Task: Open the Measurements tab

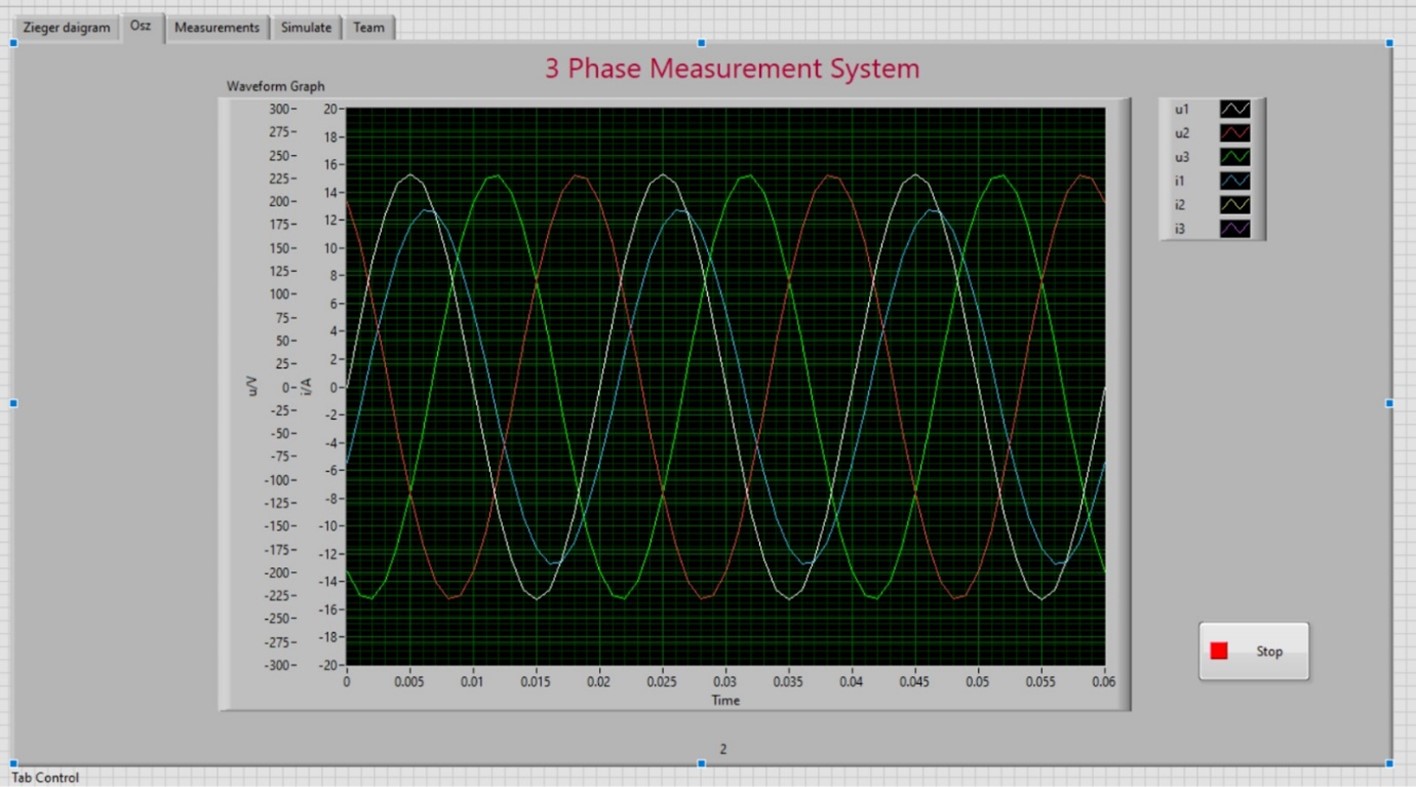Action: point(217,27)
